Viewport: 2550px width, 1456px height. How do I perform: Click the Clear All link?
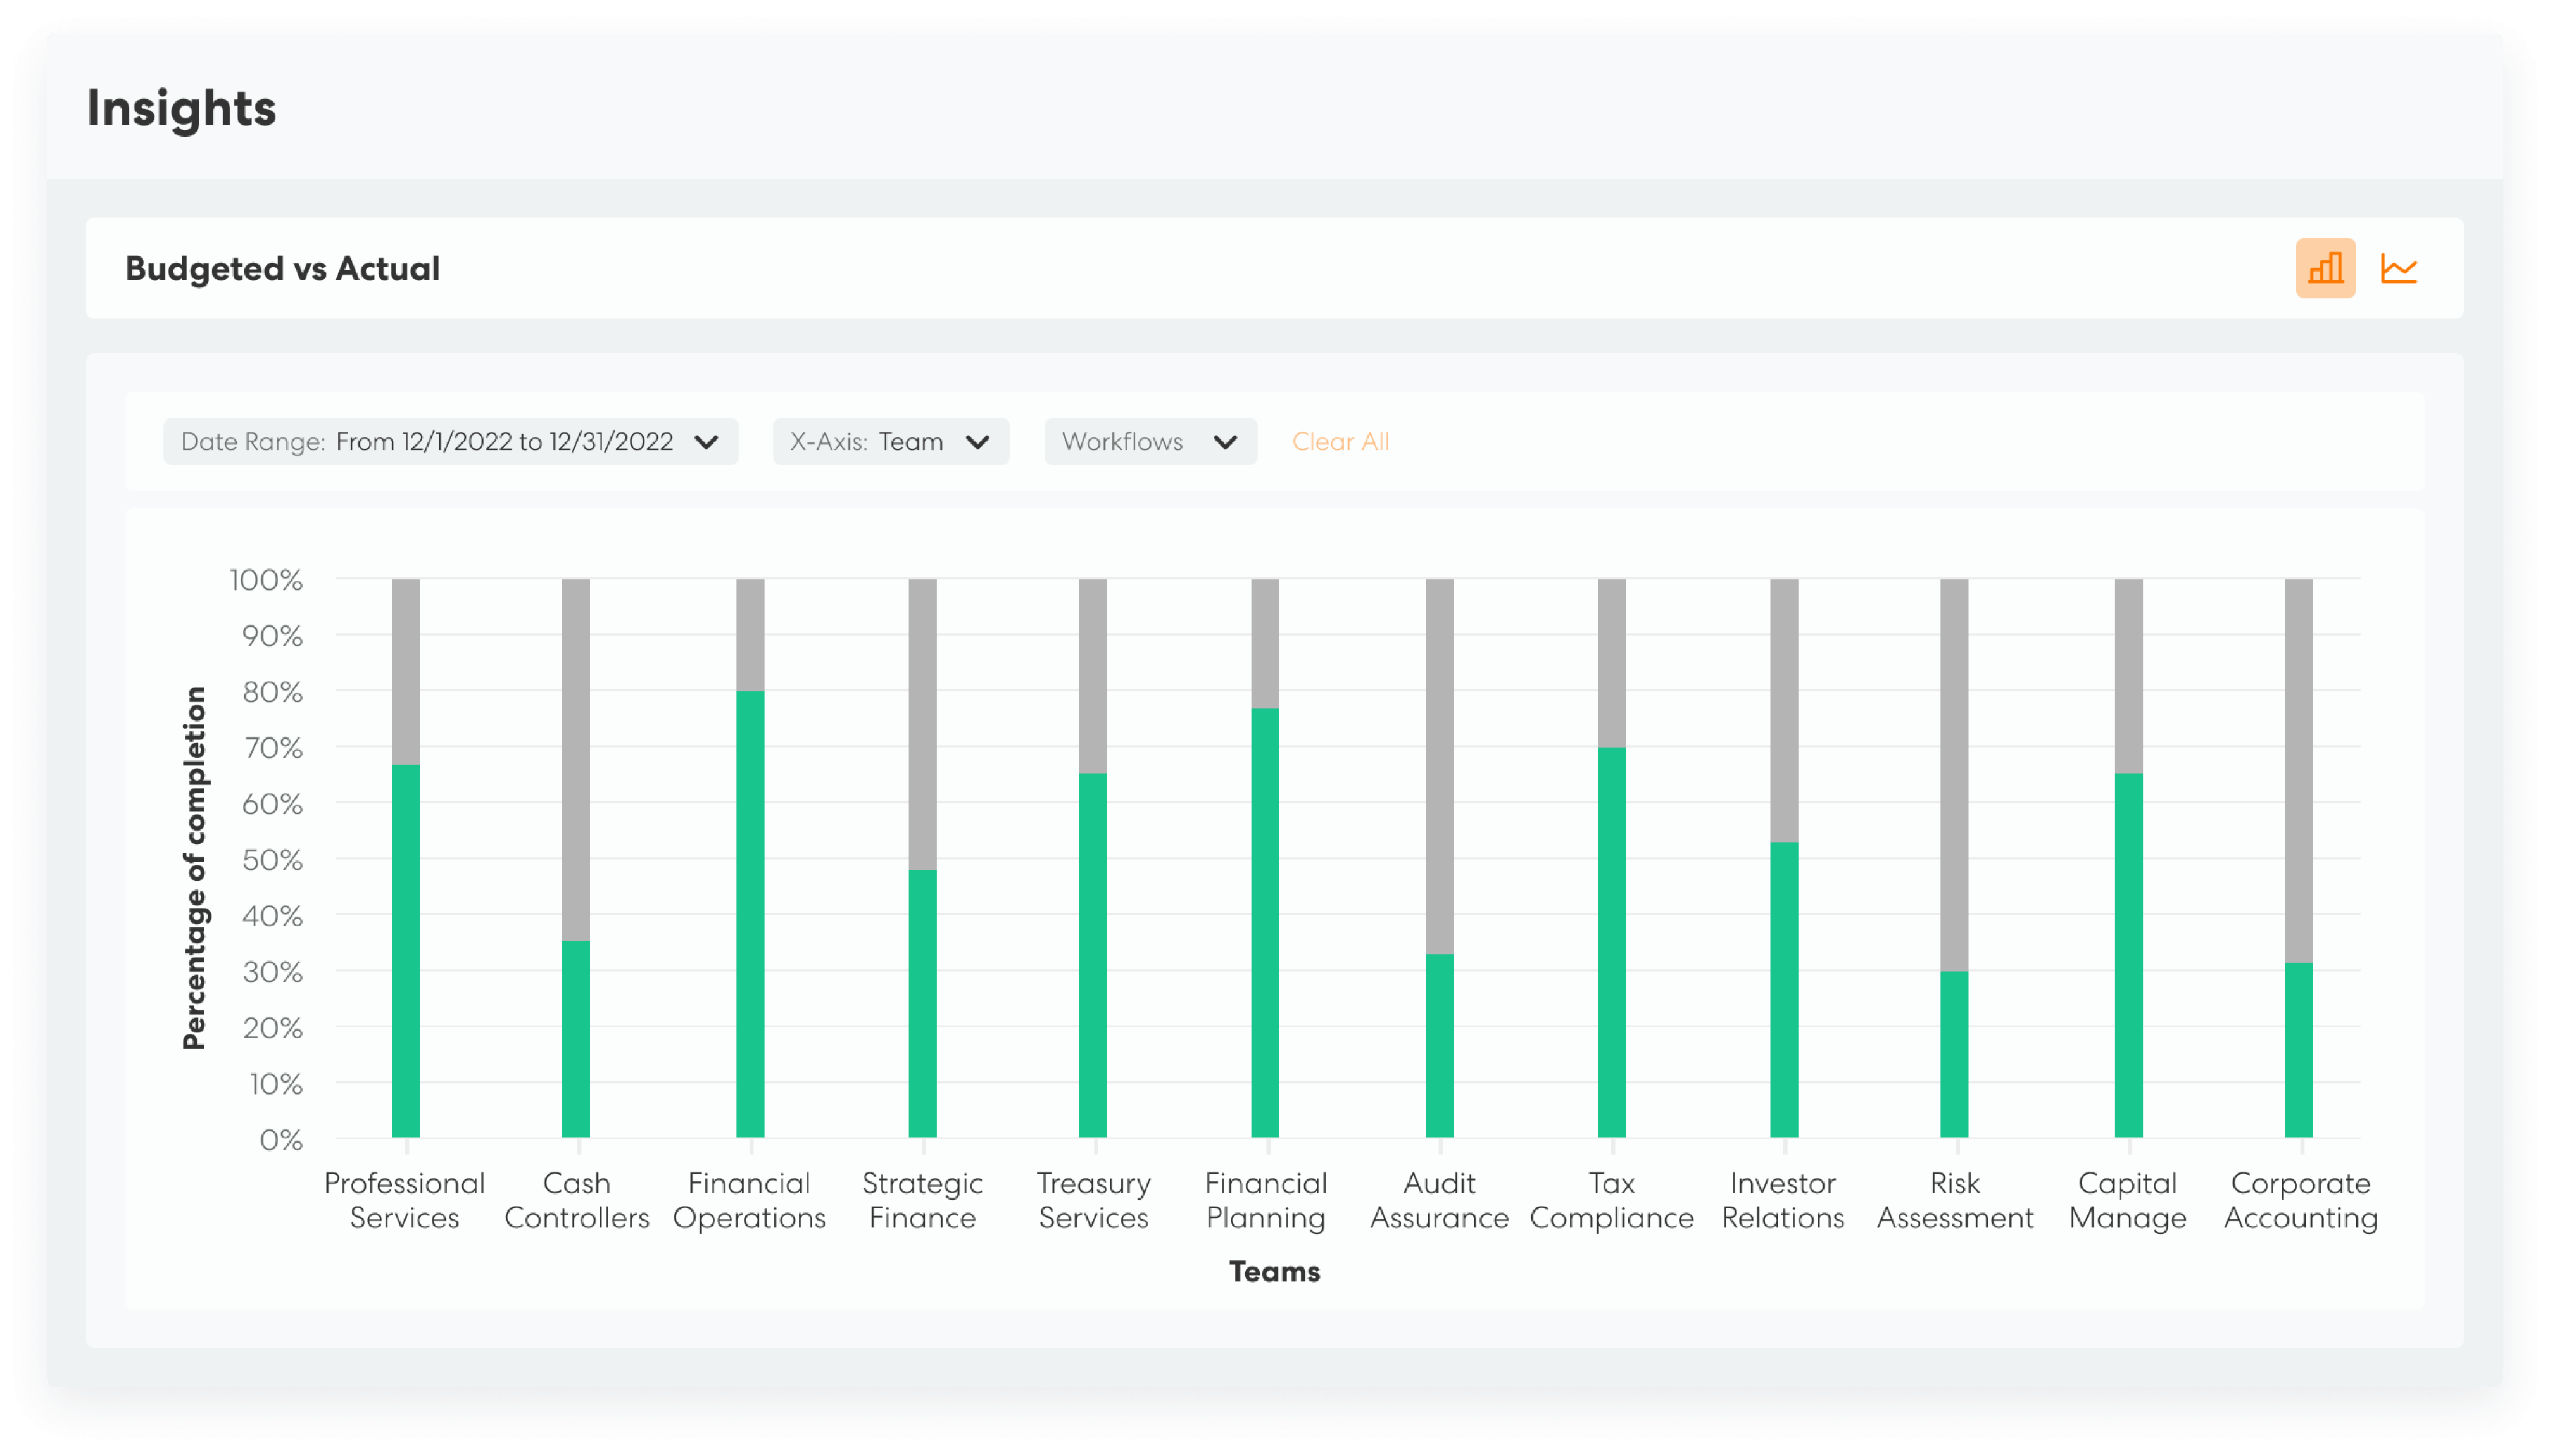coord(1340,441)
